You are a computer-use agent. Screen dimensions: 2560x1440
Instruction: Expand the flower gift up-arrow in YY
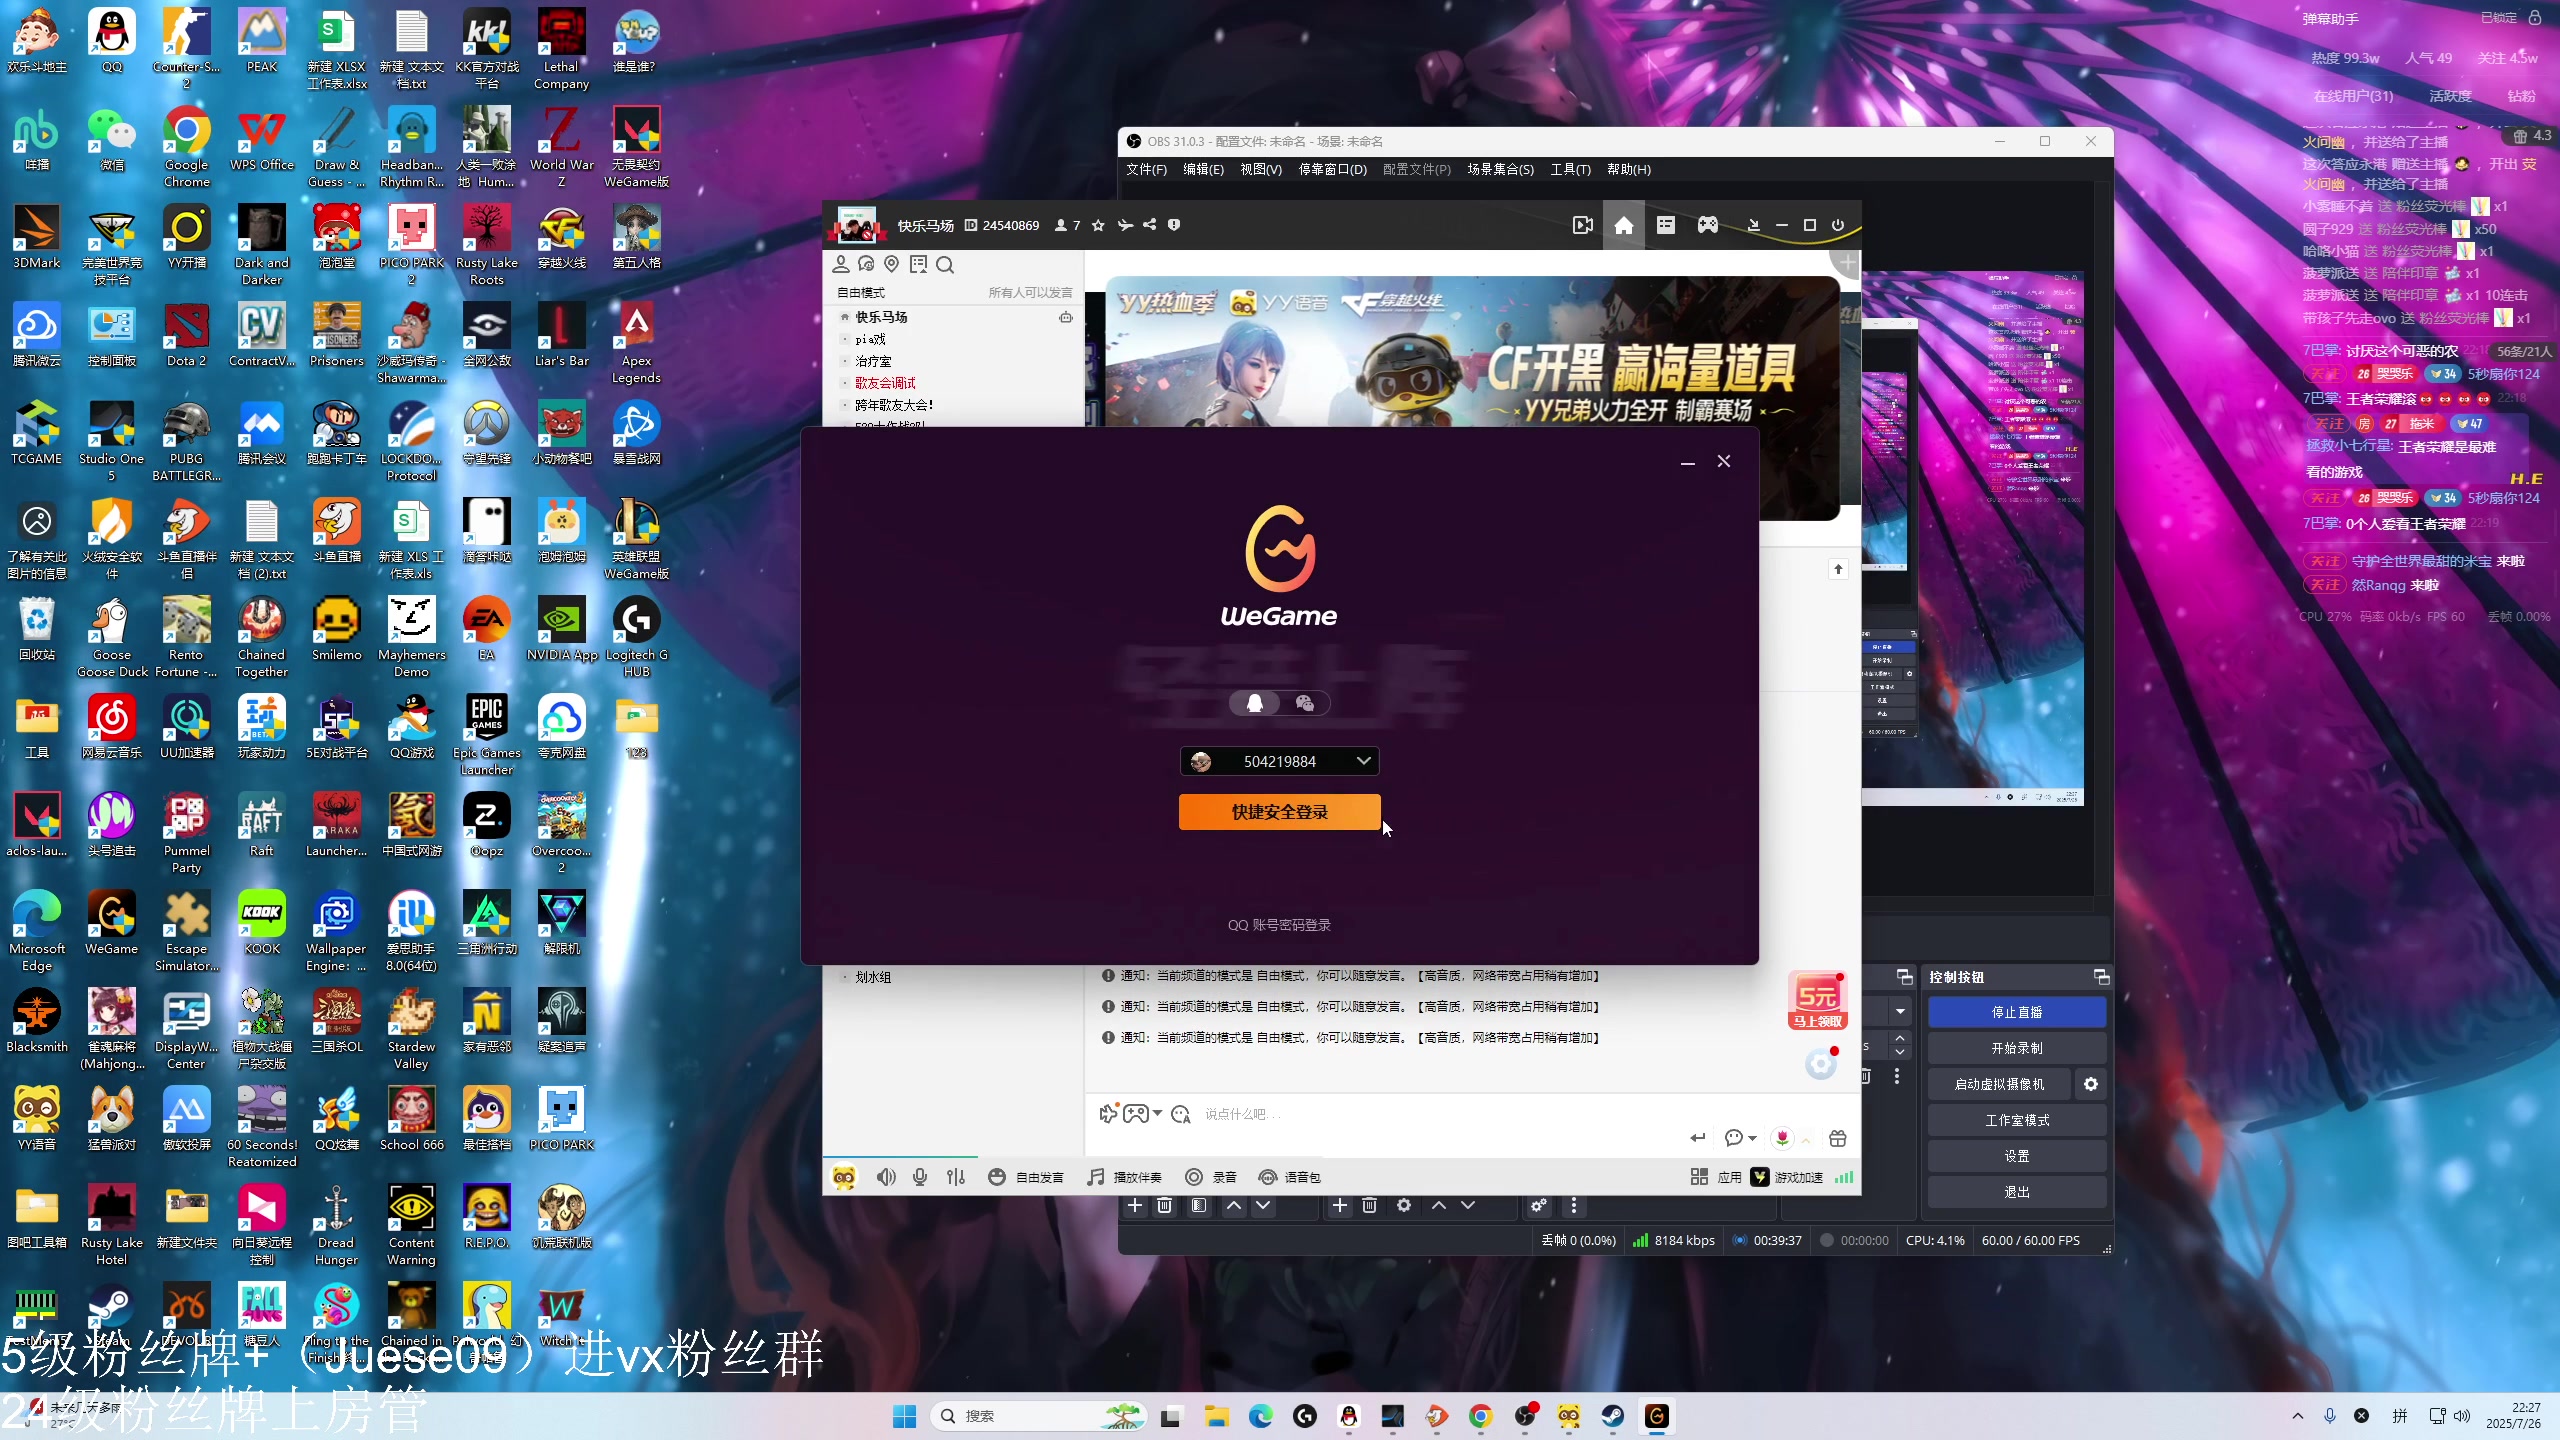tap(1806, 1138)
